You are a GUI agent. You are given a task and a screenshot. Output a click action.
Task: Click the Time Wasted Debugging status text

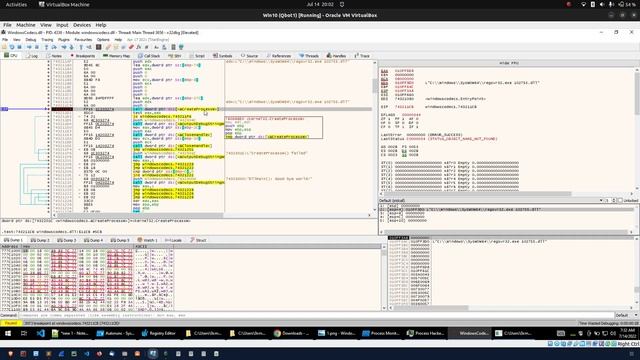[x=609, y=323]
